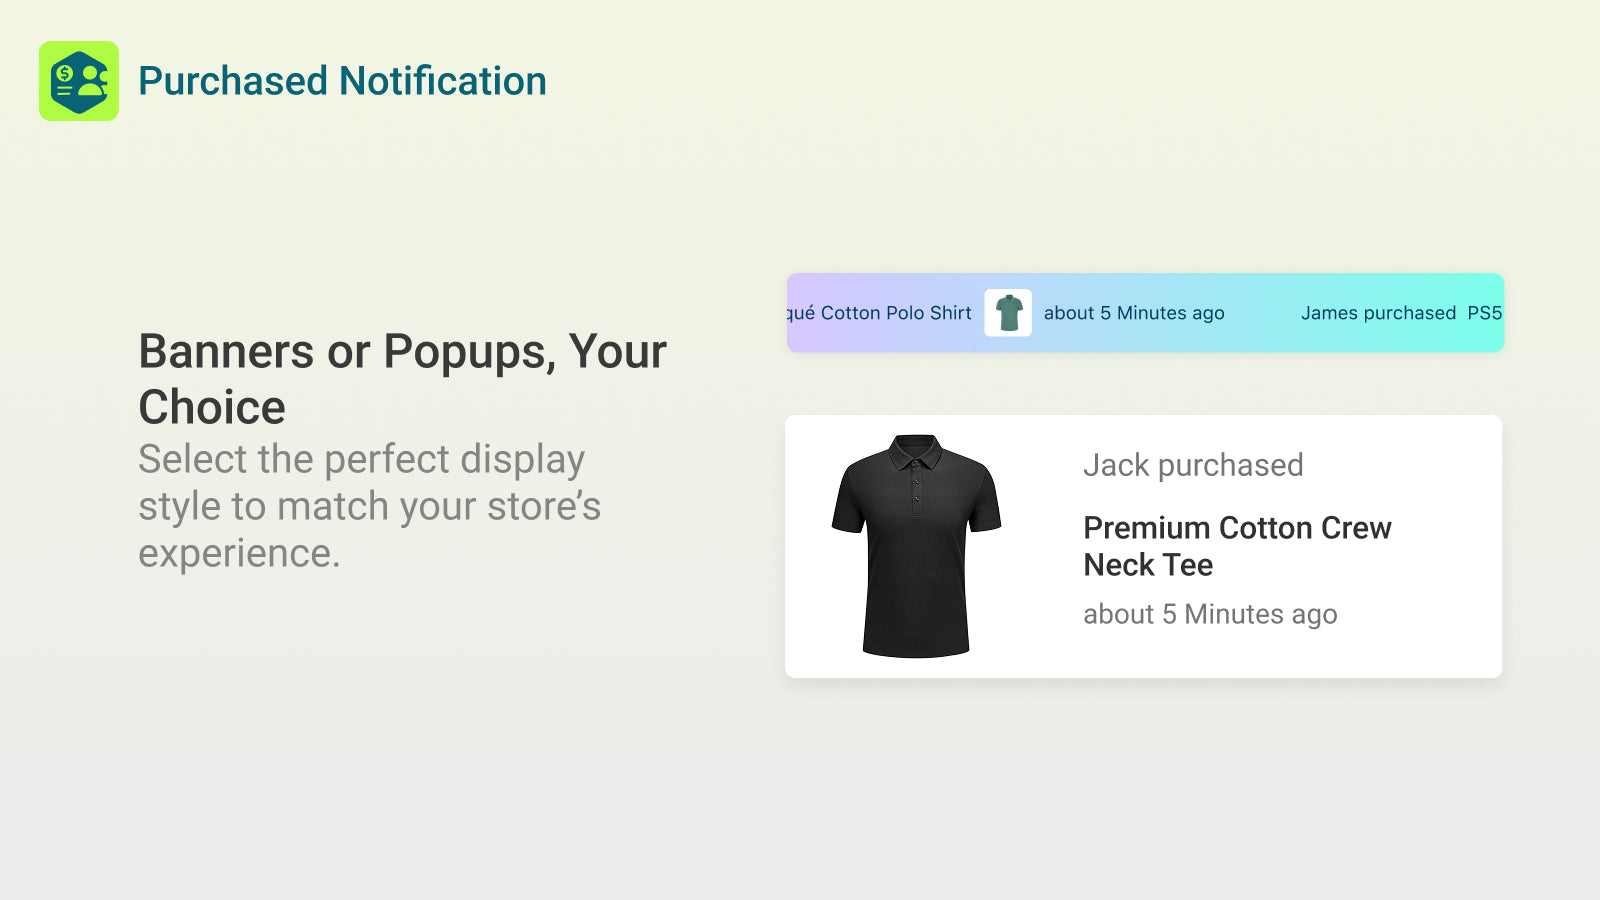The width and height of the screenshot is (1600, 900).
Task: Click 'Premium Cotton Crew Neck Tee' product name
Action: [x=1237, y=546]
